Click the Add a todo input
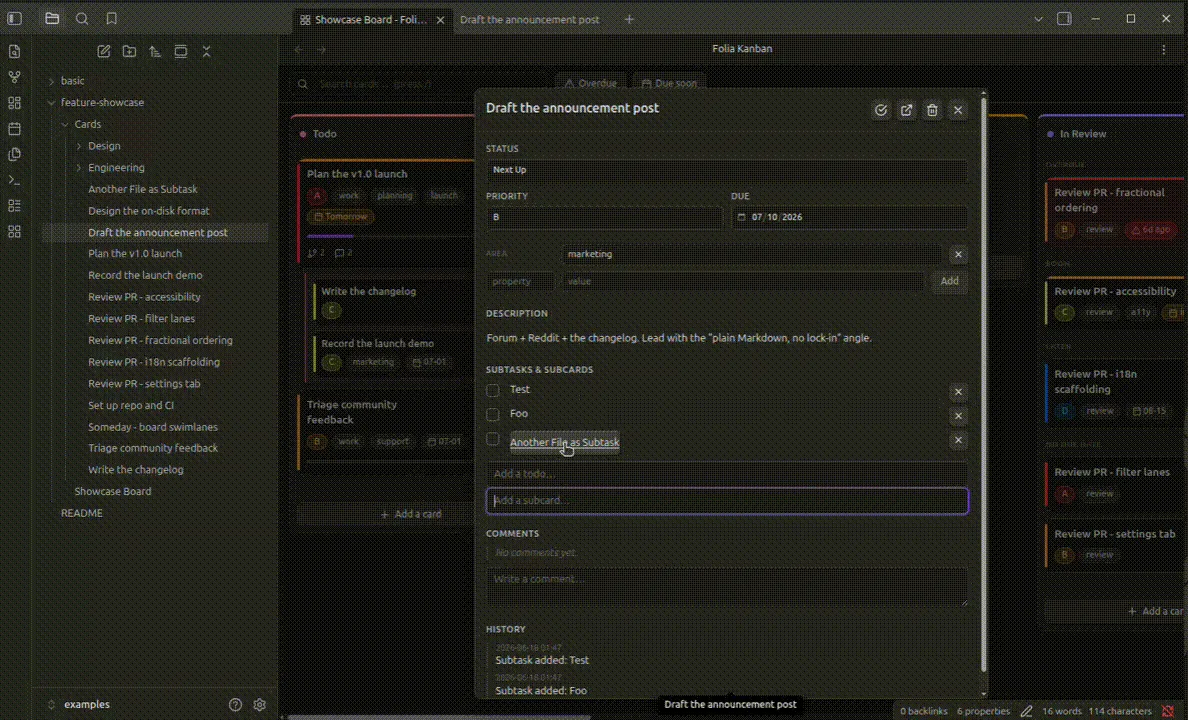This screenshot has width=1188, height=720. pos(726,474)
